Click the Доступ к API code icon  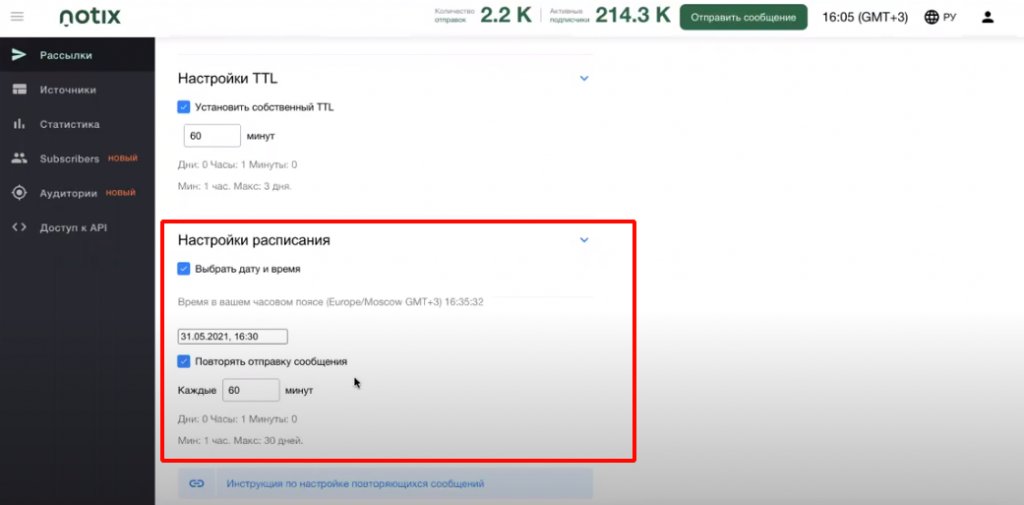pos(18,228)
